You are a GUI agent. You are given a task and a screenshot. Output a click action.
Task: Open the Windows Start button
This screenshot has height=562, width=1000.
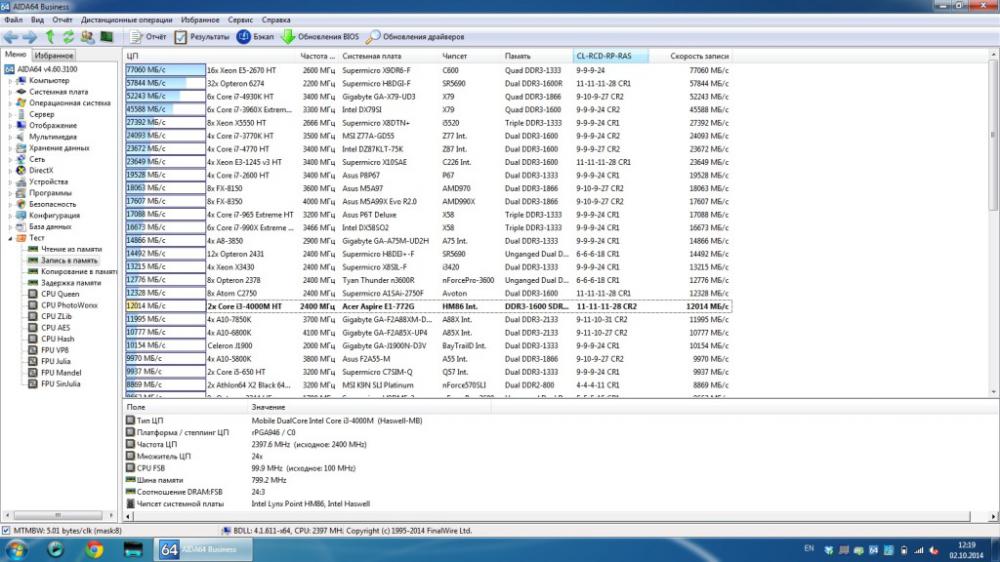point(16,549)
